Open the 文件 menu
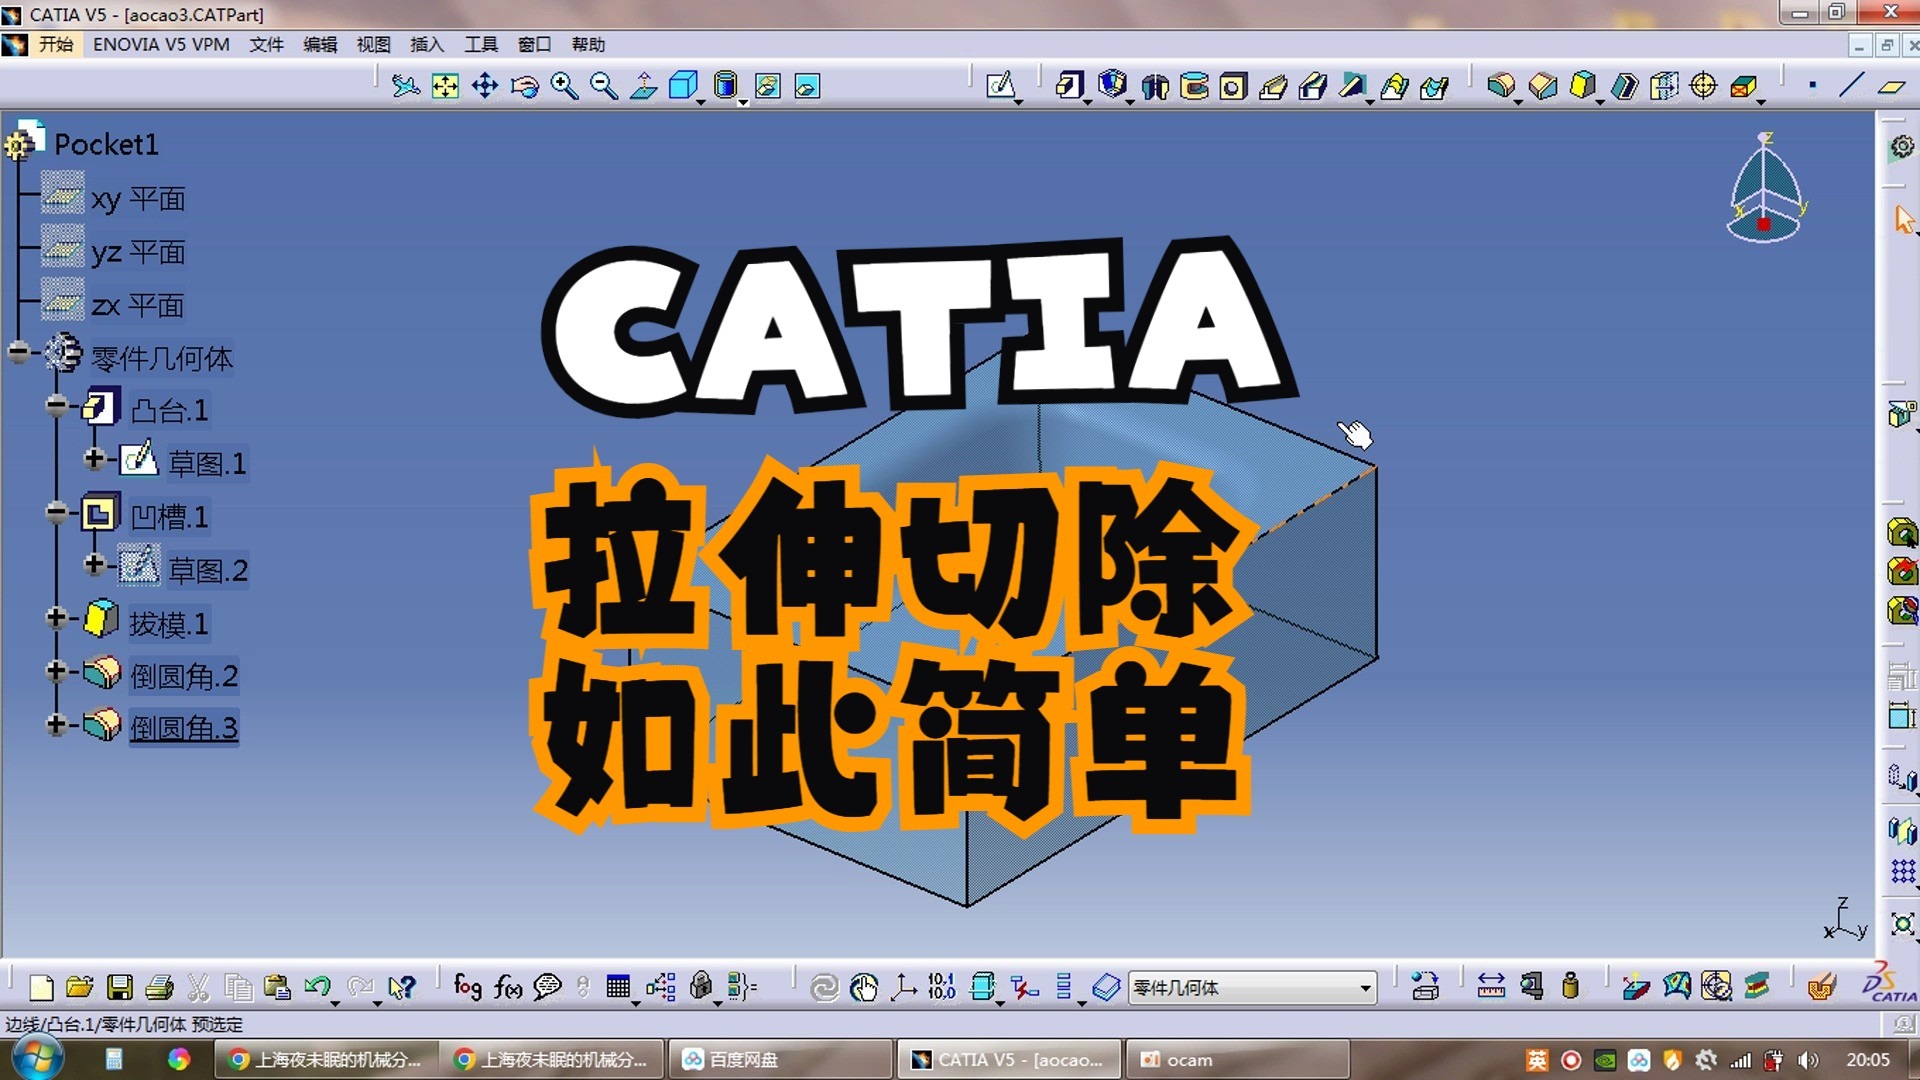This screenshot has height=1080, width=1920. coord(266,44)
